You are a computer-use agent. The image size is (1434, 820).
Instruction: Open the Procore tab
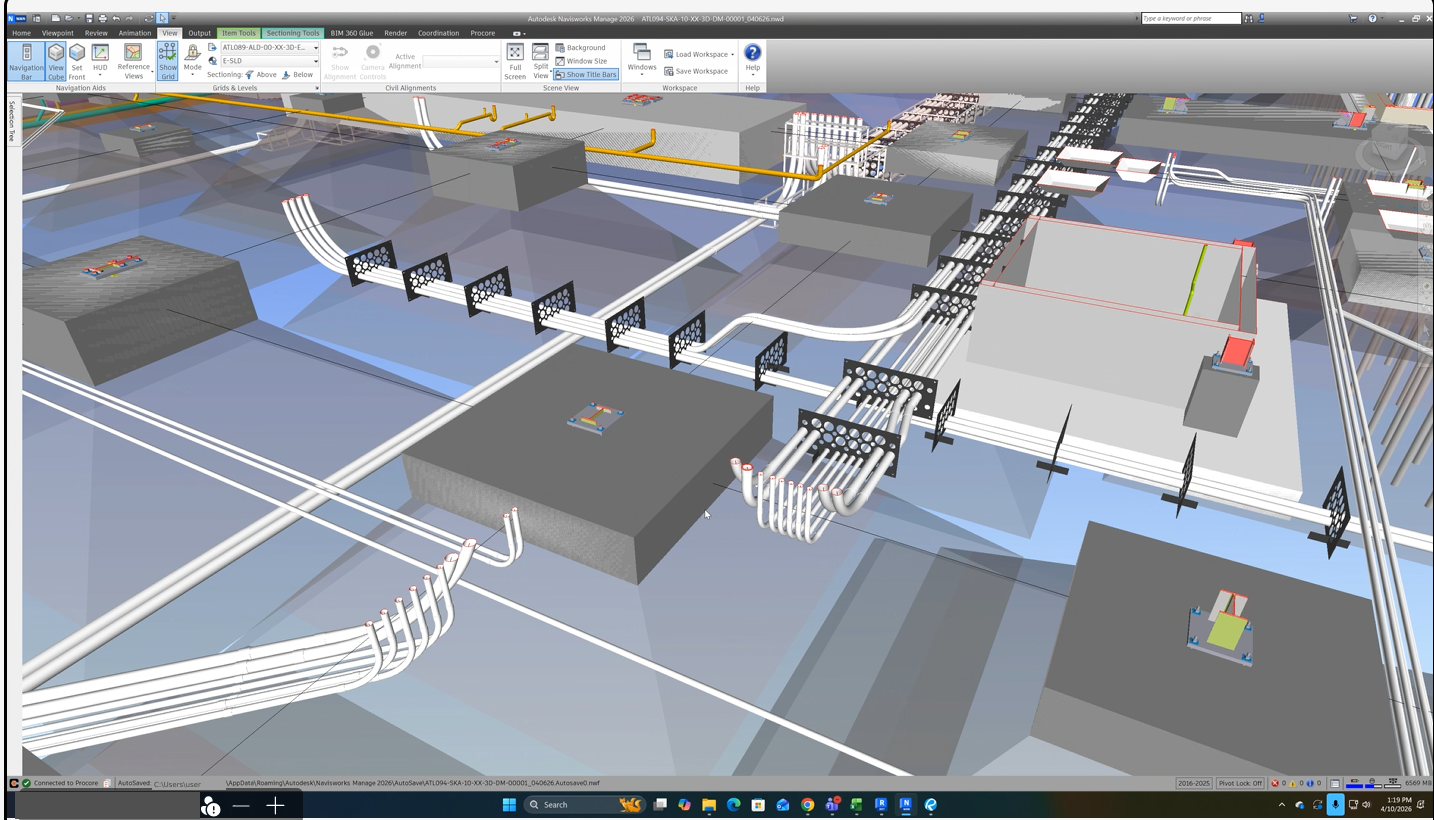click(x=483, y=33)
